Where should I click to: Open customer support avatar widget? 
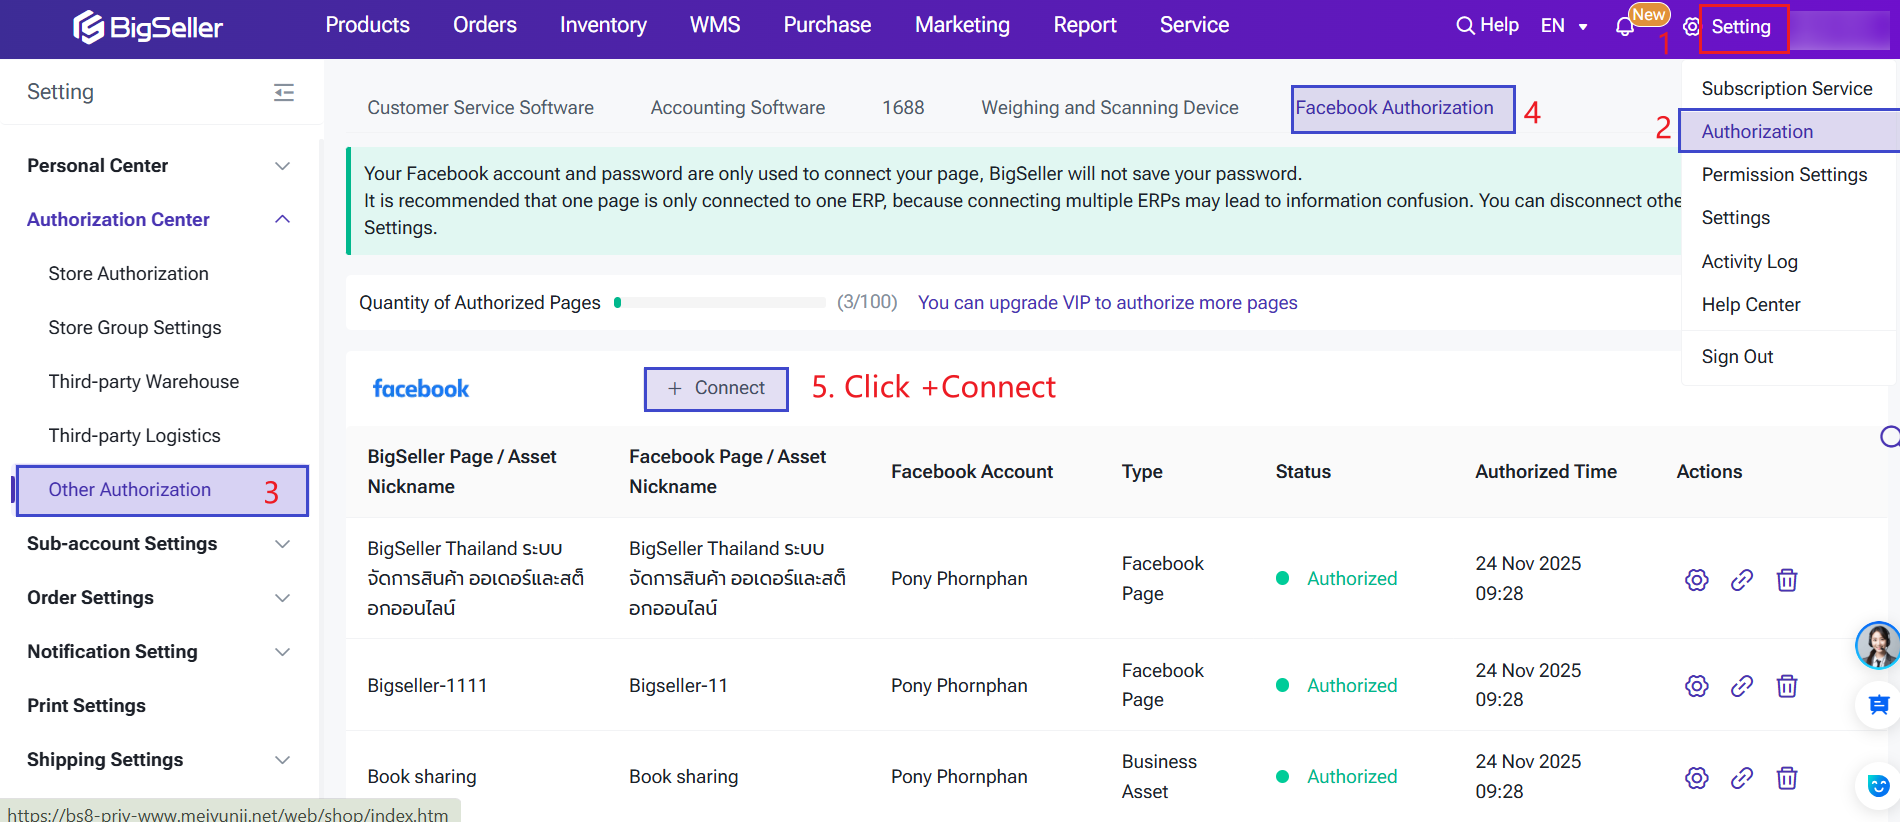(x=1876, y=645)
